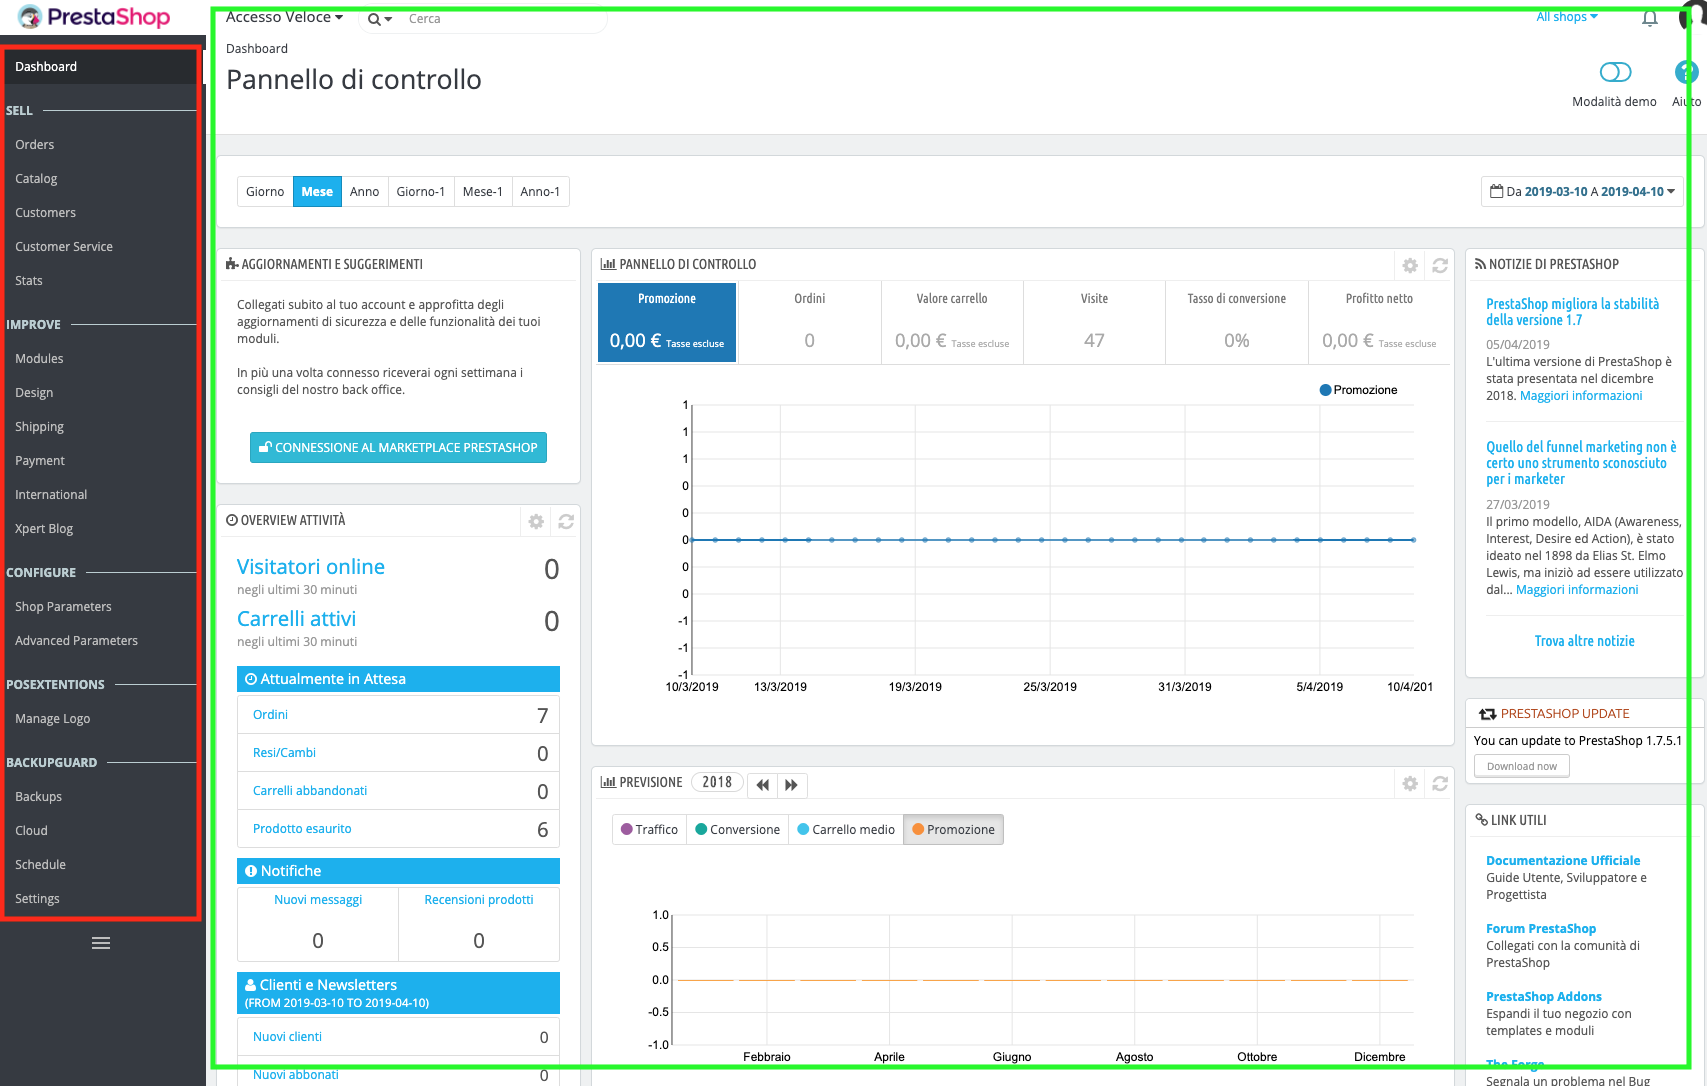The width and height of the screenshot is (1707, 1086).
Task: Select the Anno-1 period tab
Action: [x=540, y=191]
